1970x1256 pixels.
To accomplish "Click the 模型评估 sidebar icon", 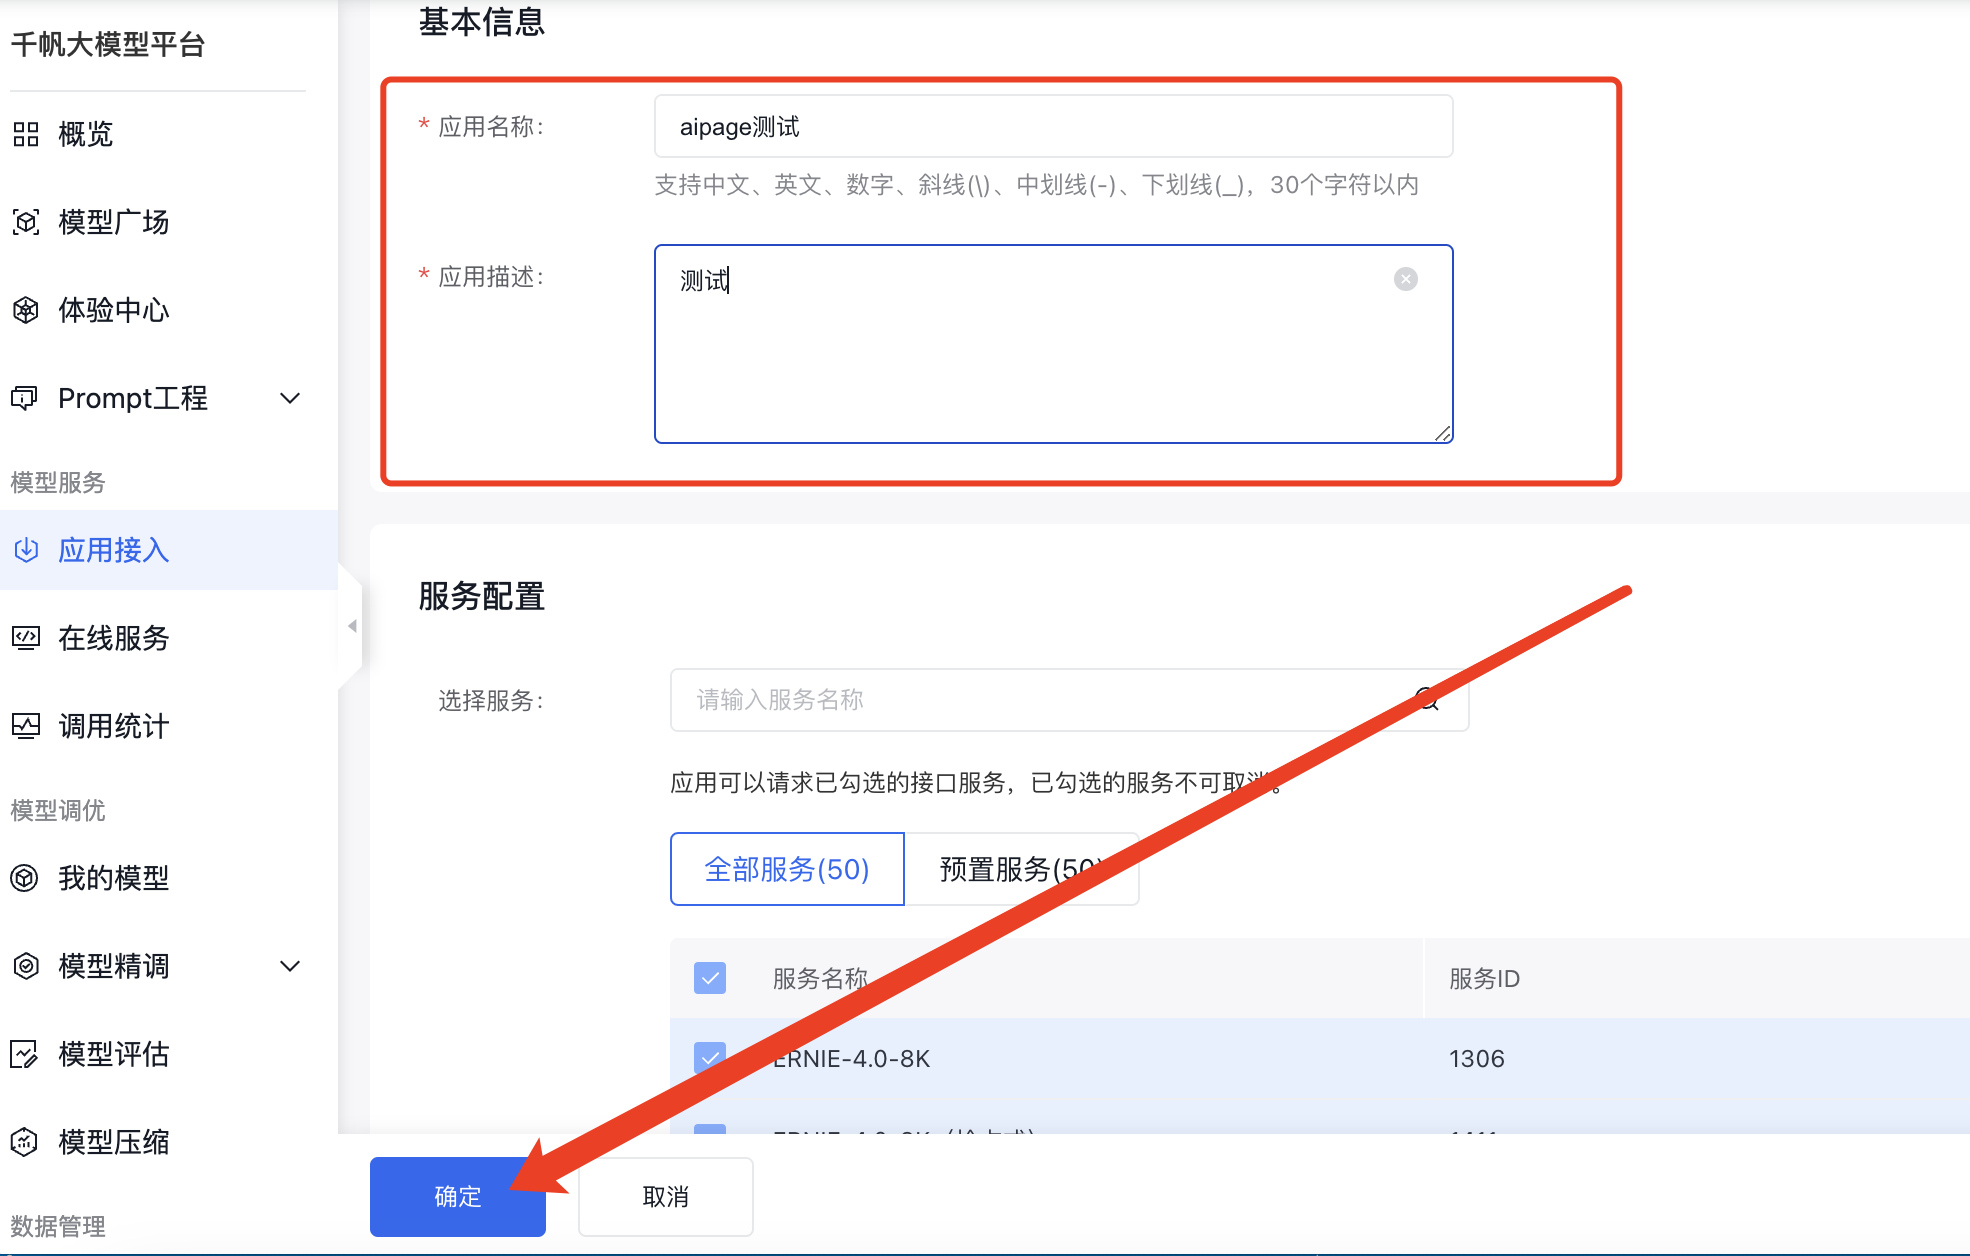I will click(26, 1054).
